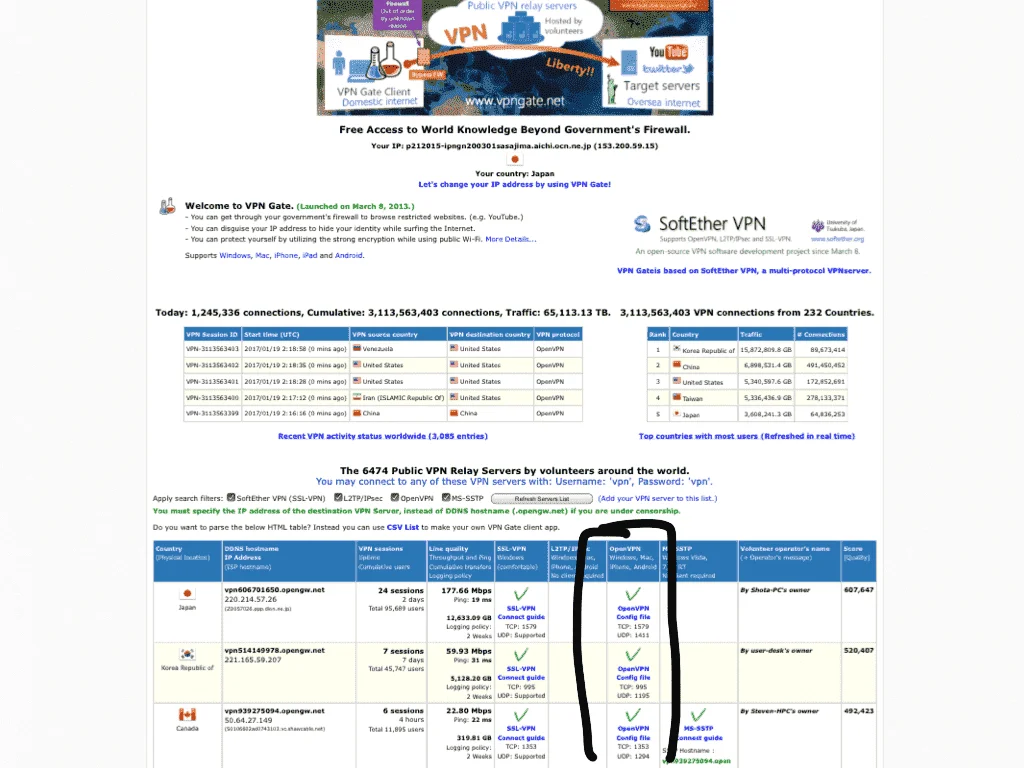The width and height of the screenshot is (1024, 768).
Task: Open MS-SSTP Connect guide for the Canada server
Action: point(699,733)
